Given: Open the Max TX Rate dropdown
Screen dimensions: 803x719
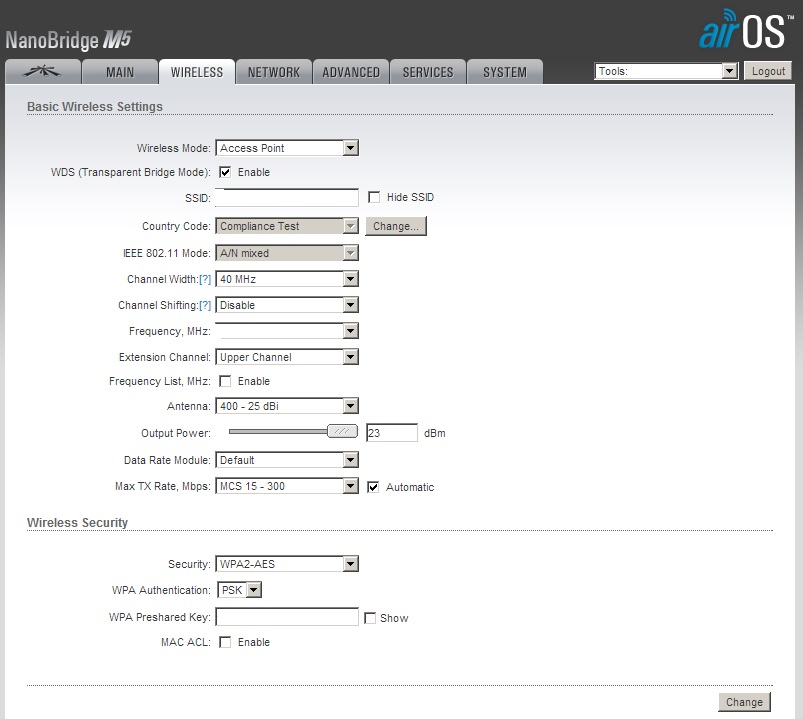Looking at the screenshot, I should [x=287, y=486].
